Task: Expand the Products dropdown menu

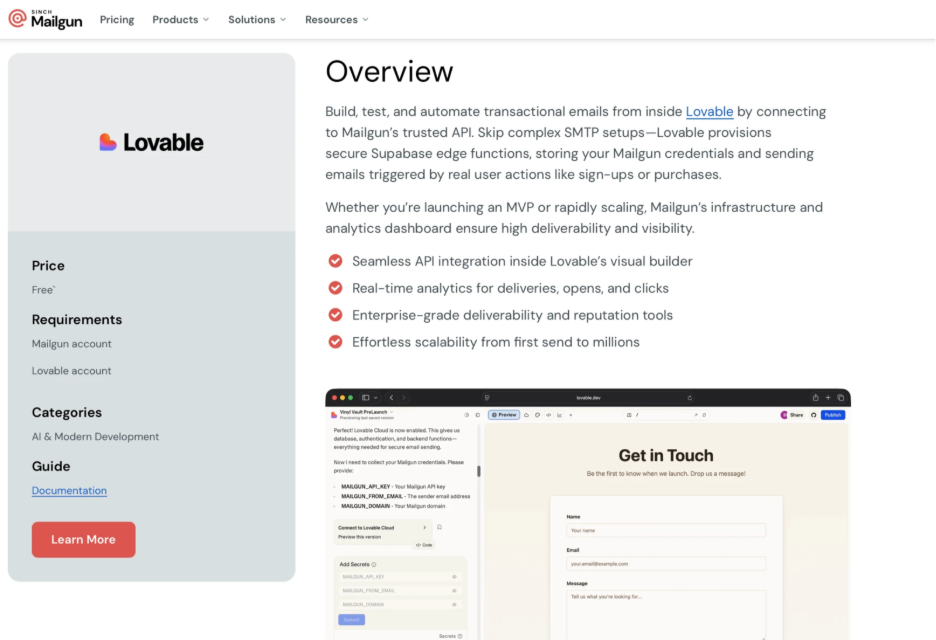Action: (180, 19)
